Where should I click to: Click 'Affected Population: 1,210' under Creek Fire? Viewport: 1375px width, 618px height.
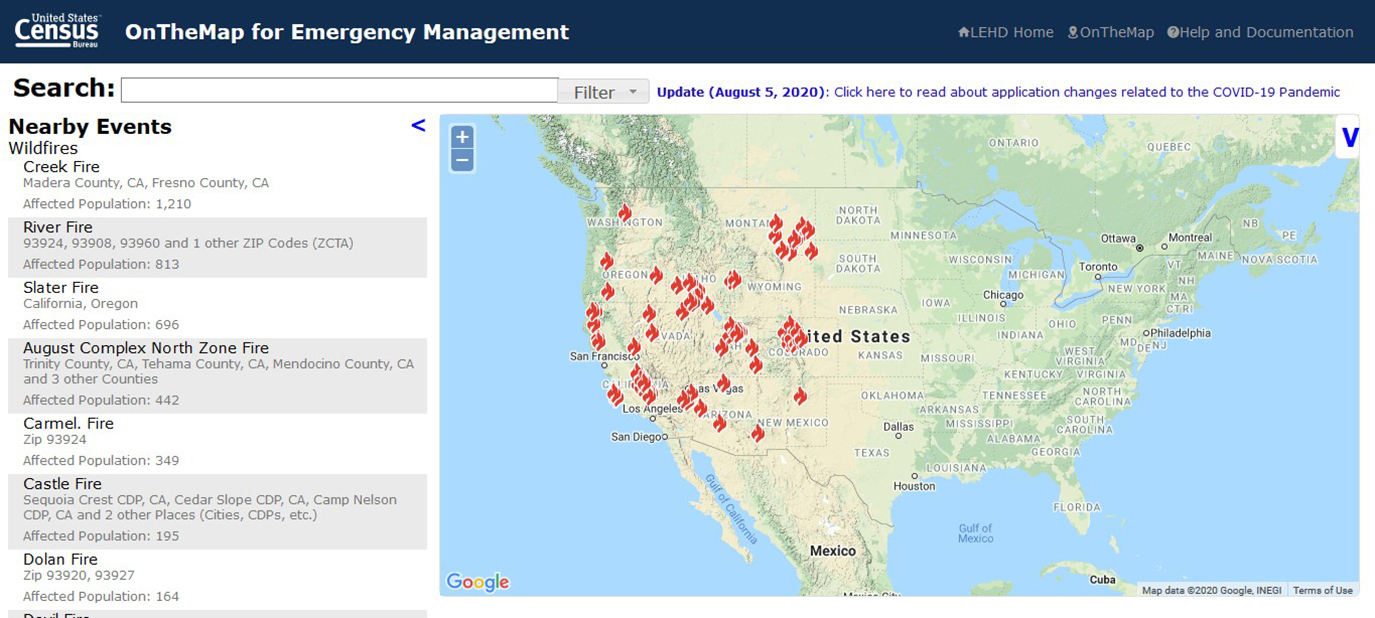coord(107,204)
